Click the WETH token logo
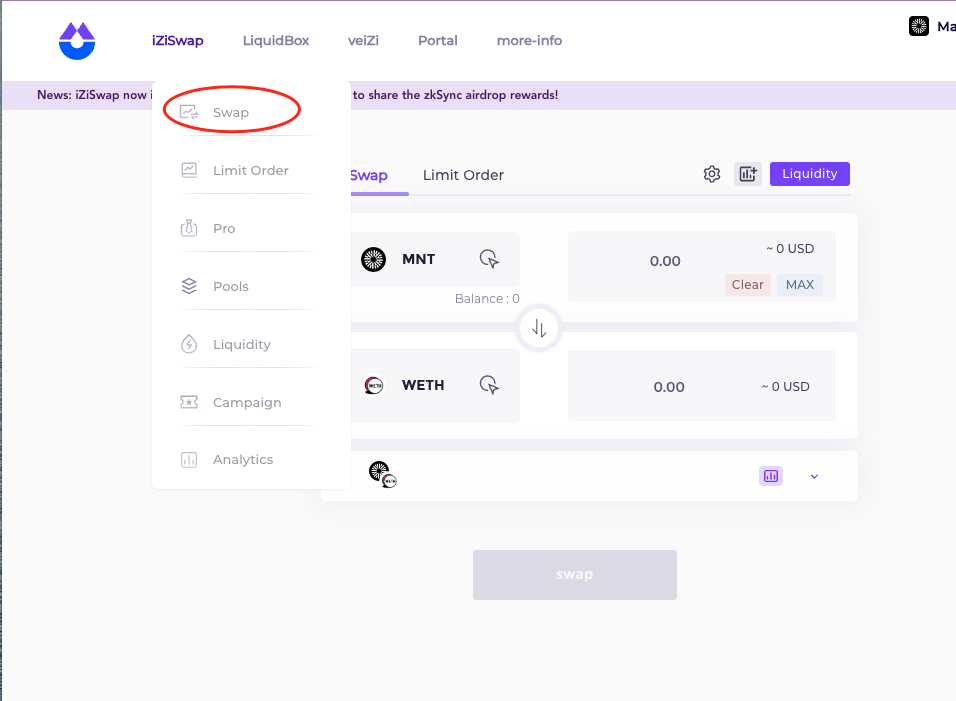Viewport: 956px width, 701px height. coord(374,385)
